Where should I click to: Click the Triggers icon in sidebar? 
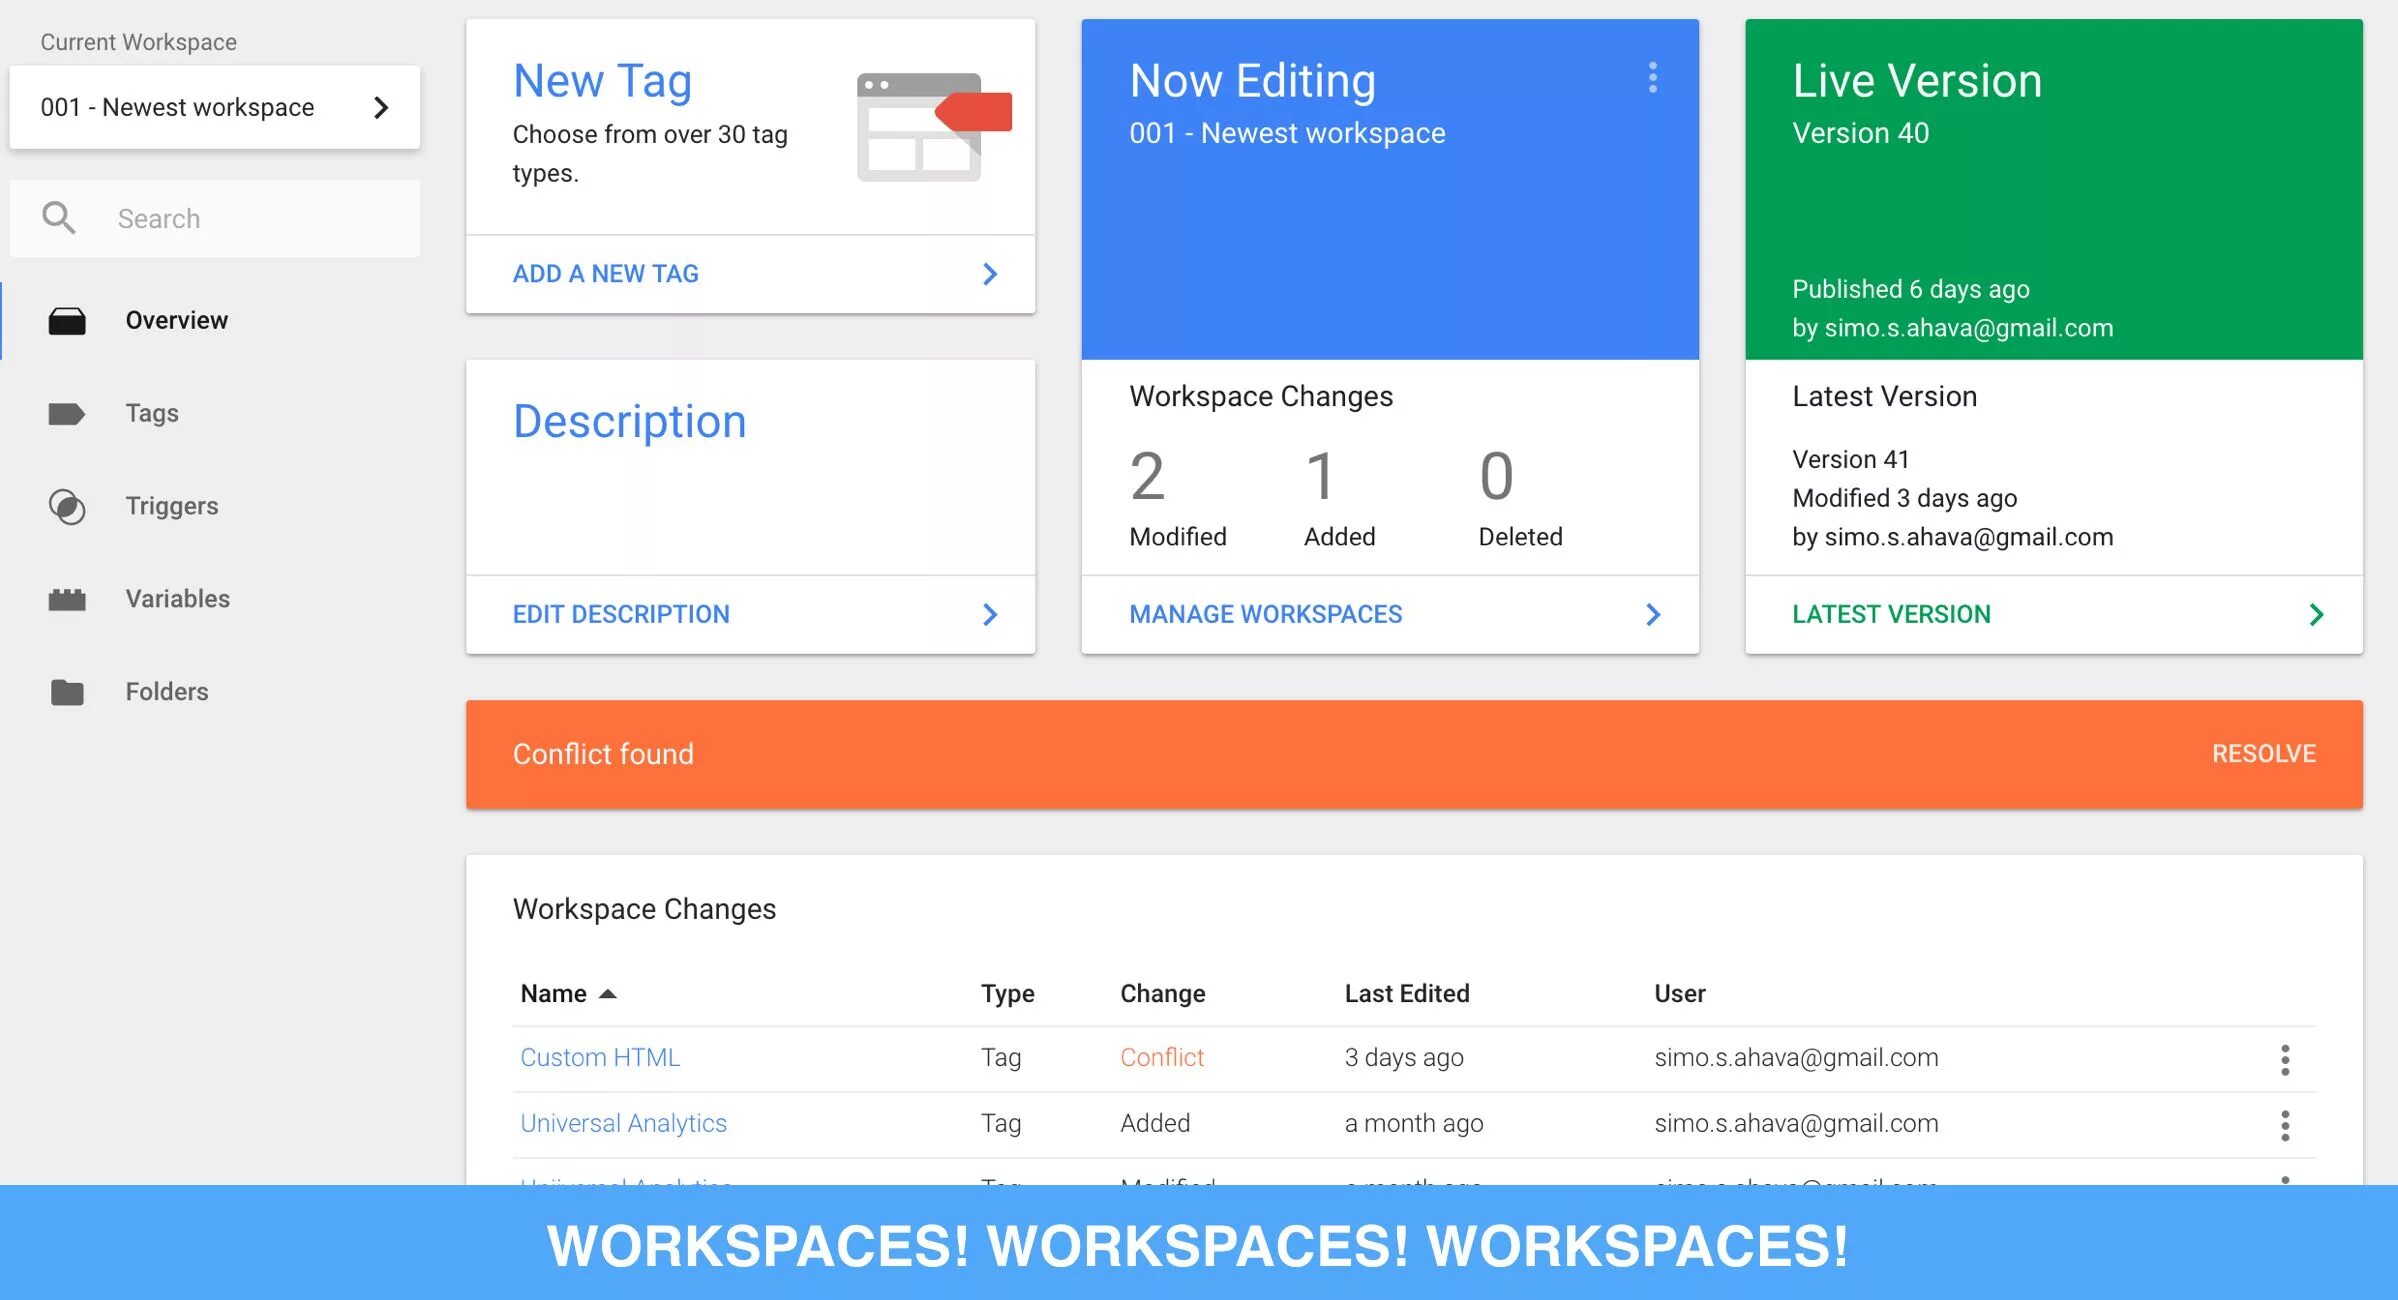[x=64, y=504]
